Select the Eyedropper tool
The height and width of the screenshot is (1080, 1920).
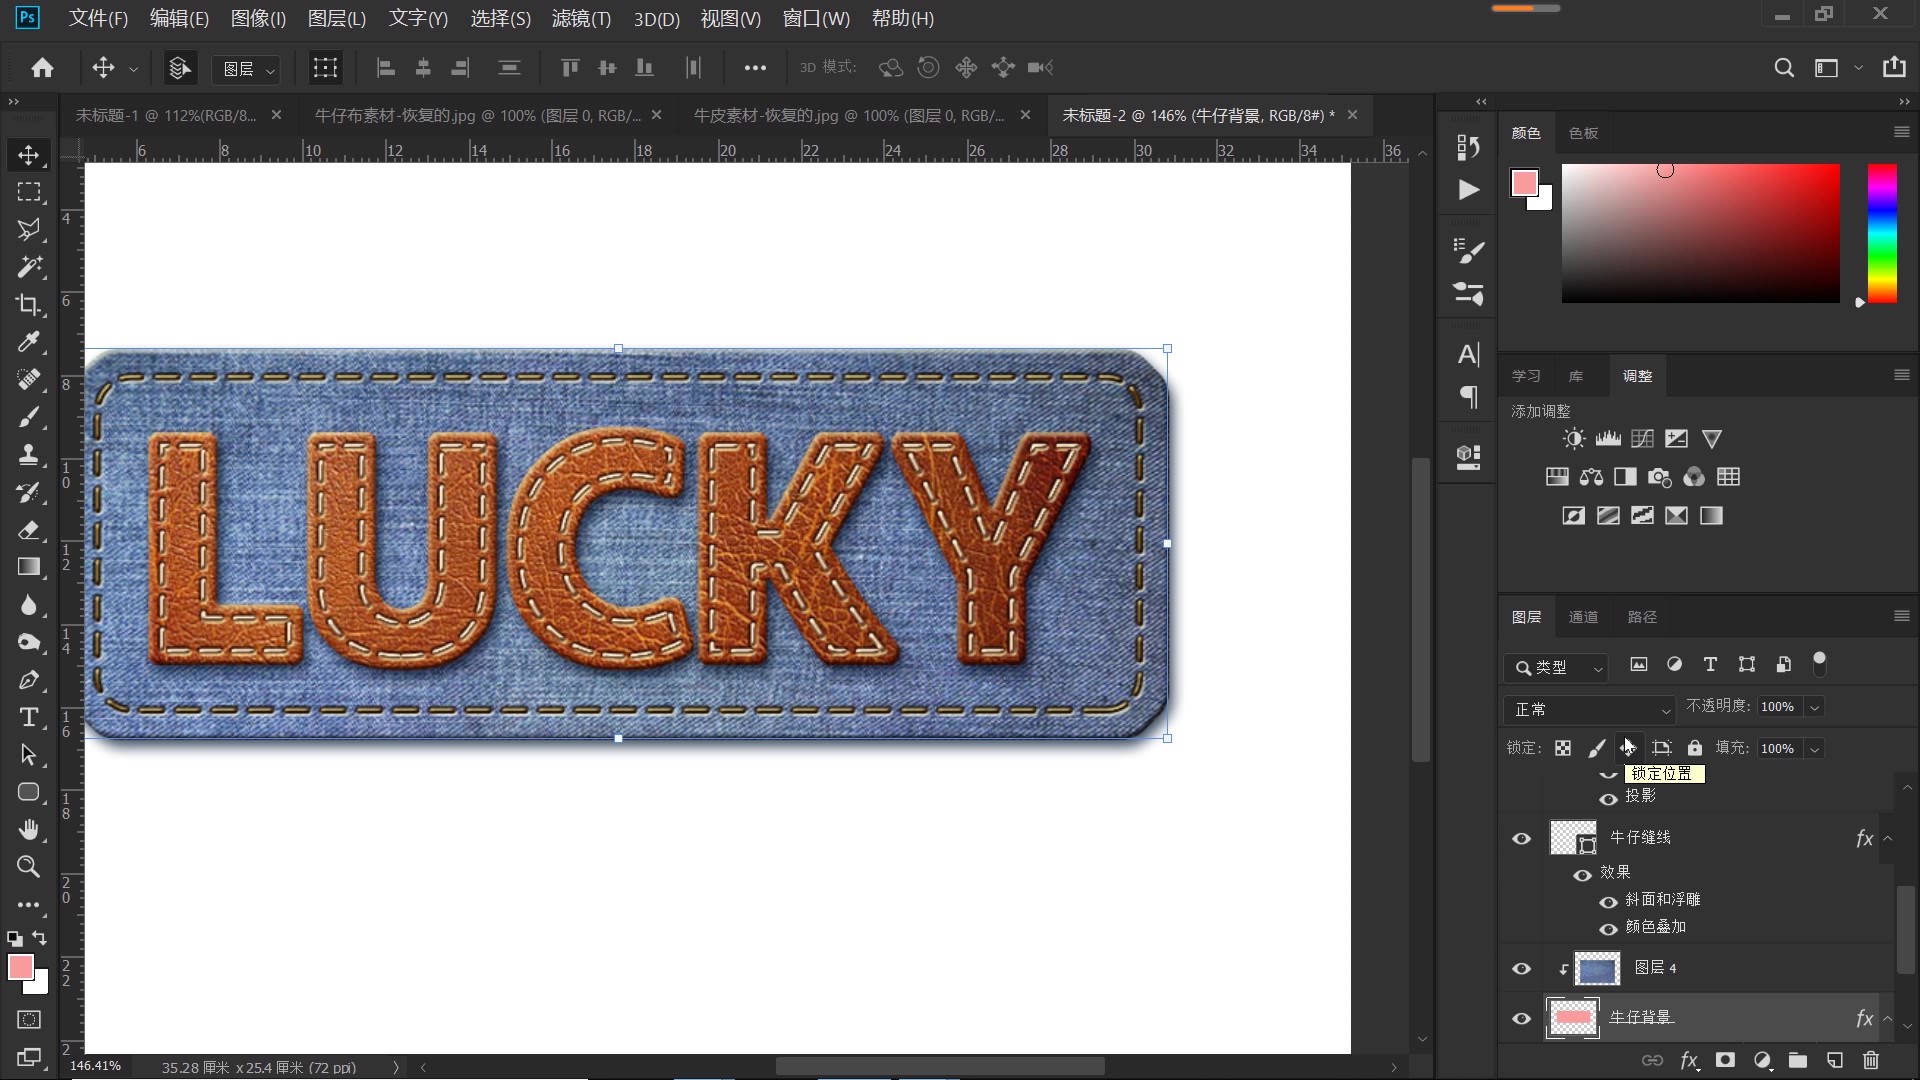(x=28, y=342)
